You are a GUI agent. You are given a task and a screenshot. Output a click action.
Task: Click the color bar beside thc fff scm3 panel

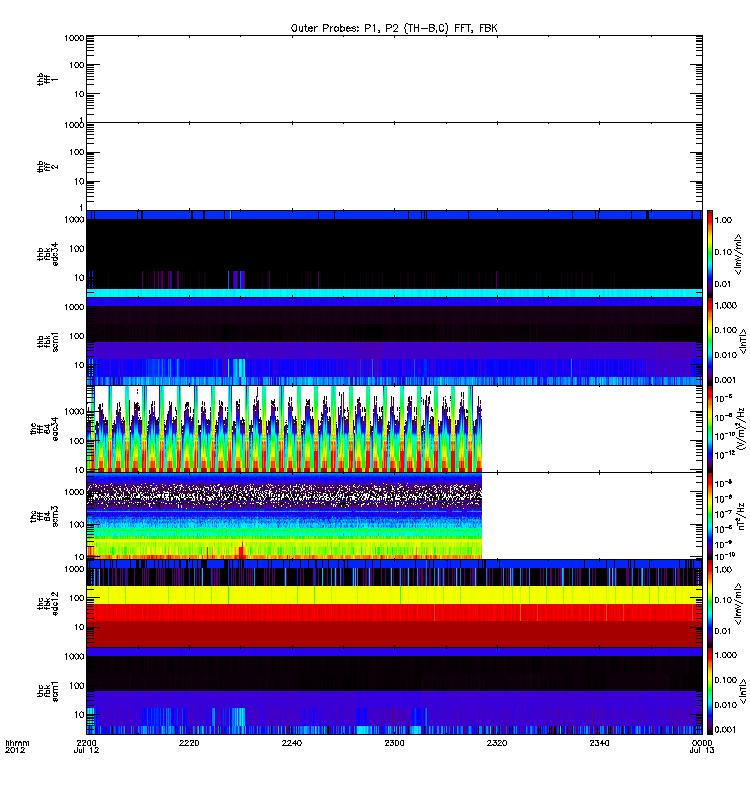click(710, 516)
